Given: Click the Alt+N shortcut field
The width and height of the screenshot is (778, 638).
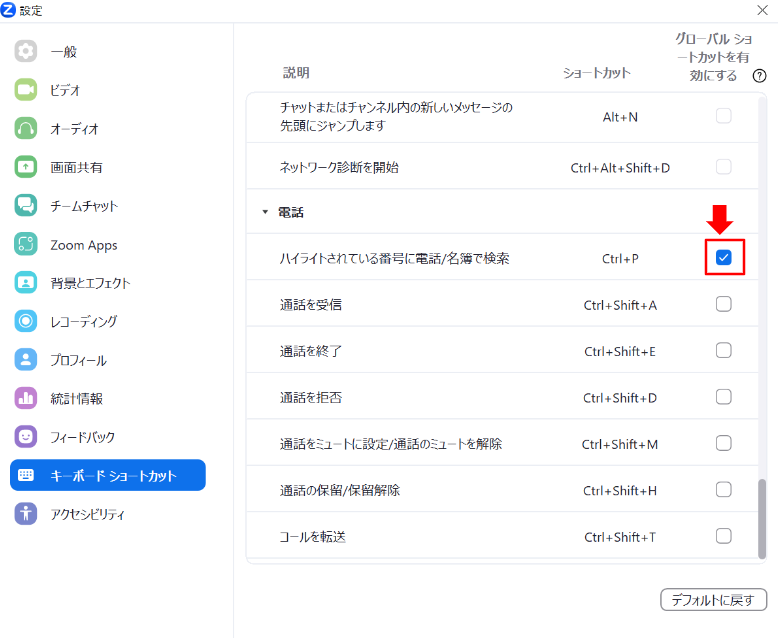Looking at the screenshot, I should coord(620,117).
